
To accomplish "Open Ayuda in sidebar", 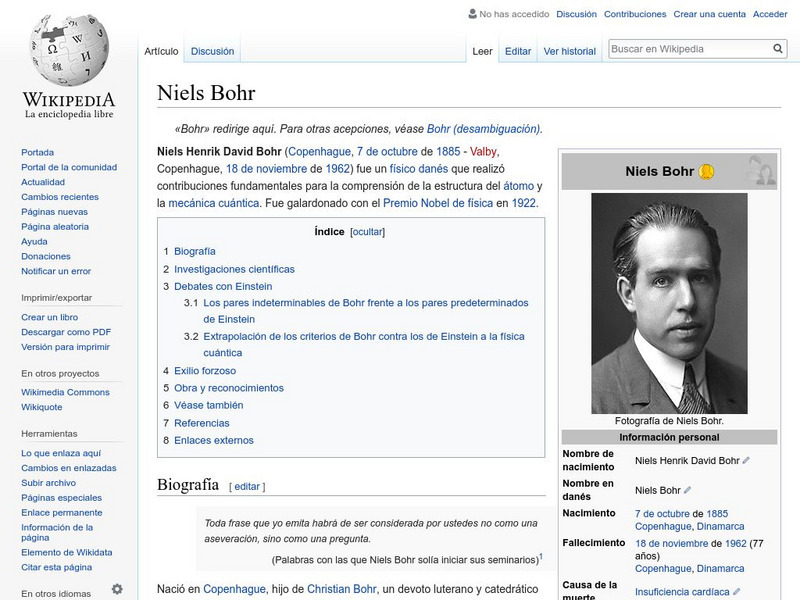I will [x=34, y=241].
